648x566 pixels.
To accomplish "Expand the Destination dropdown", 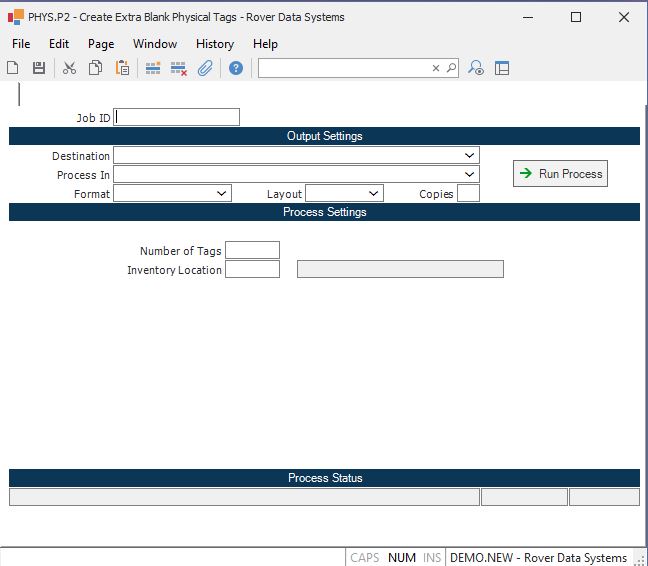I will point(469,156).
